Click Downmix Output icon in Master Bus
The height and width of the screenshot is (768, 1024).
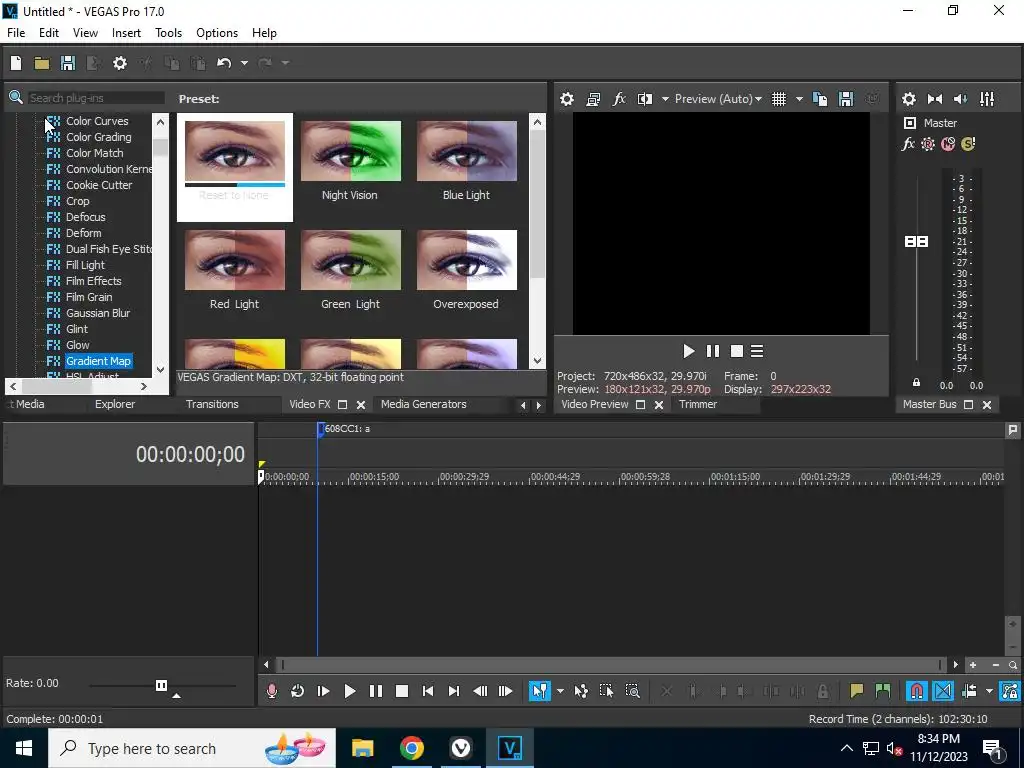[935, 99]
